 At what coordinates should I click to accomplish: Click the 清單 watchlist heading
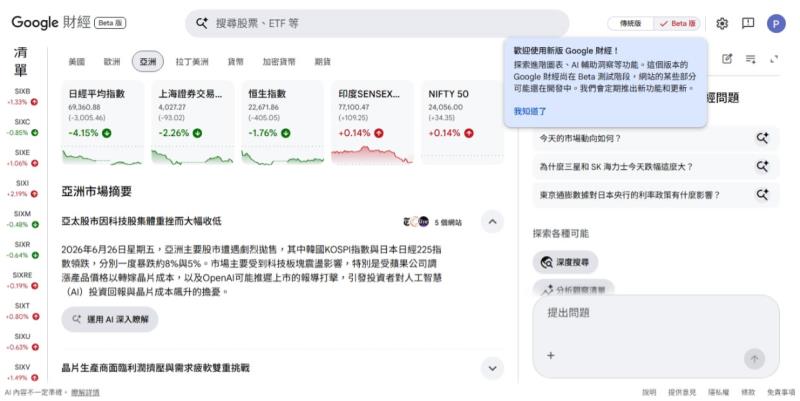click(20, 61)
